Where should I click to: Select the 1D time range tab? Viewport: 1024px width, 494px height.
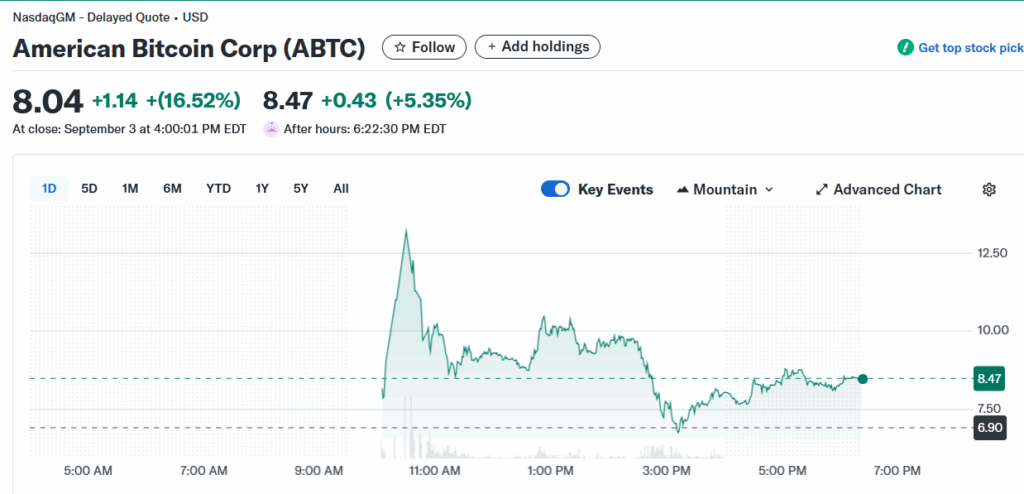49,188
